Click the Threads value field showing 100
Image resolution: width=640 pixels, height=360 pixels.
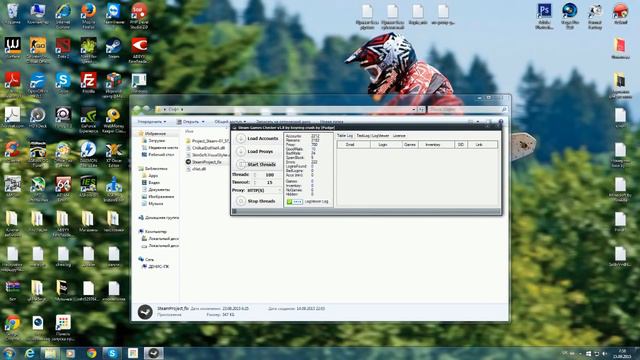269,175
